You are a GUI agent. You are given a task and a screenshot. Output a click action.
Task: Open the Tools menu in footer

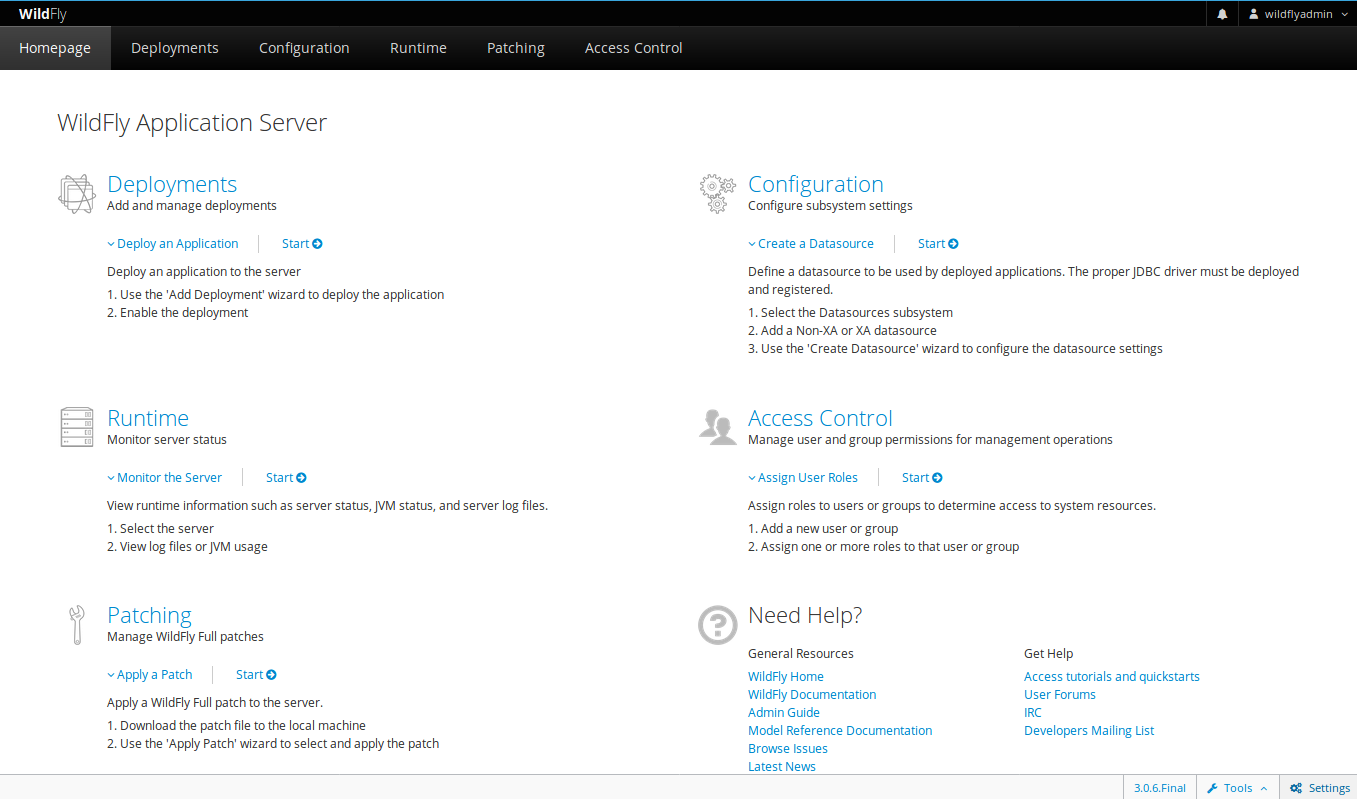tap(1237, 787)
